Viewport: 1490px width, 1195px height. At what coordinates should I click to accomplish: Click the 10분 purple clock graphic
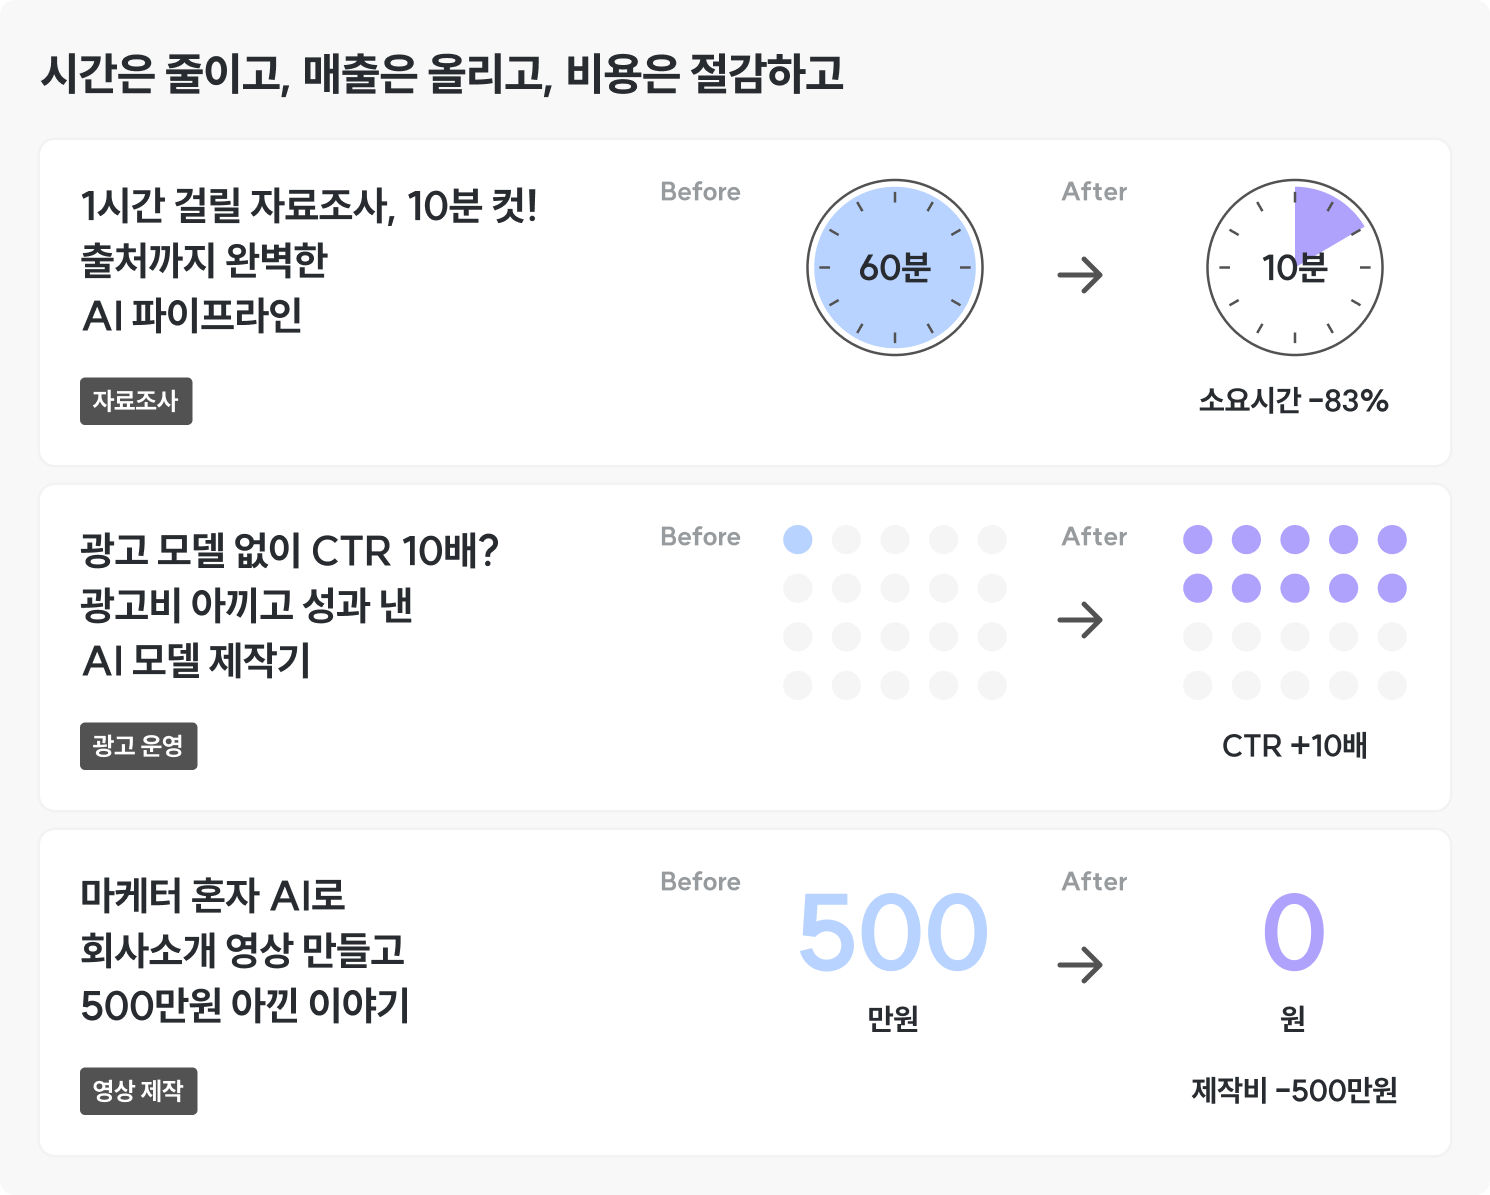(1295, 267)
